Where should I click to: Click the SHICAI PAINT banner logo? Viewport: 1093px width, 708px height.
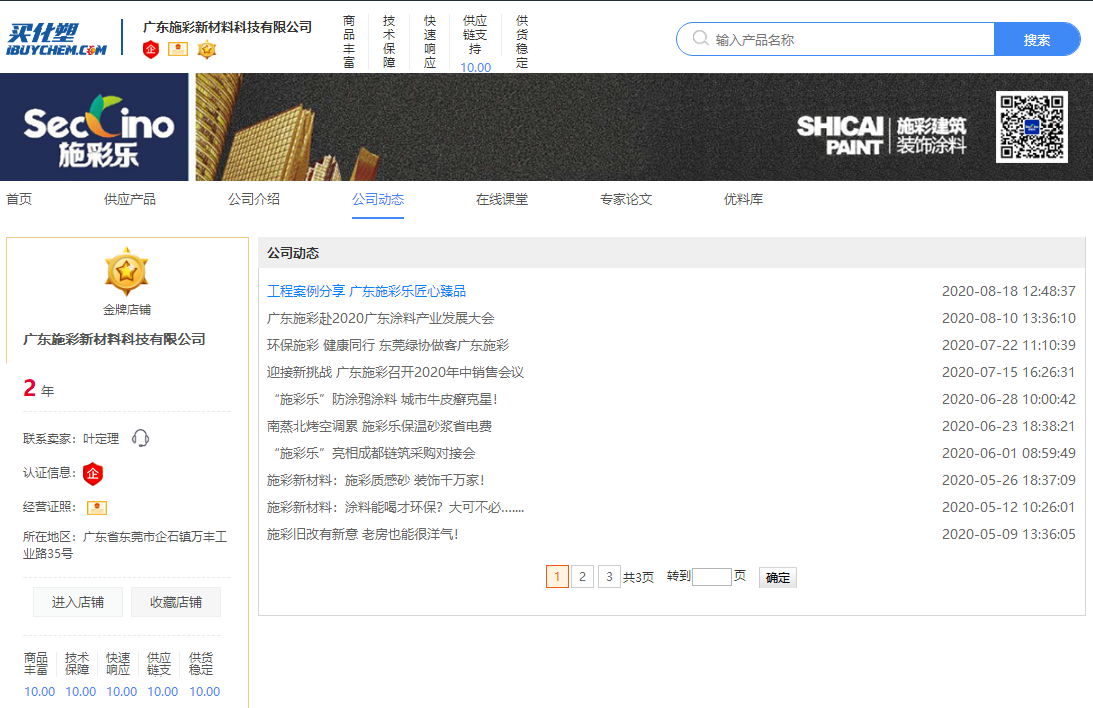881,136
